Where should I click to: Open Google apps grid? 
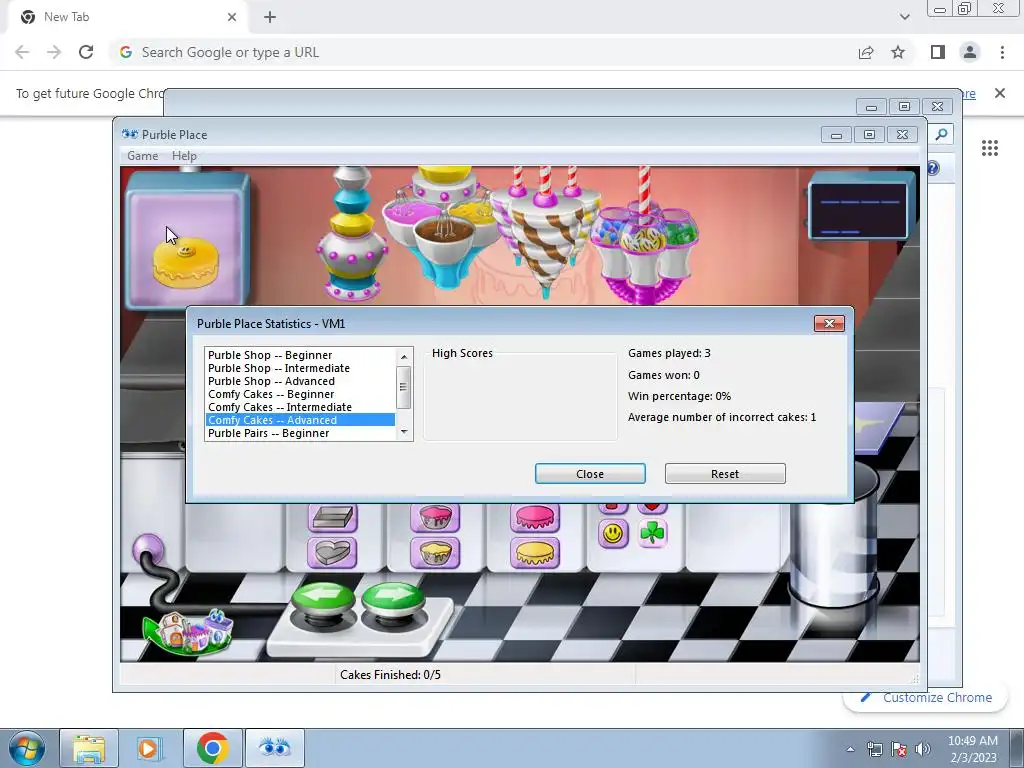point(990,148)
